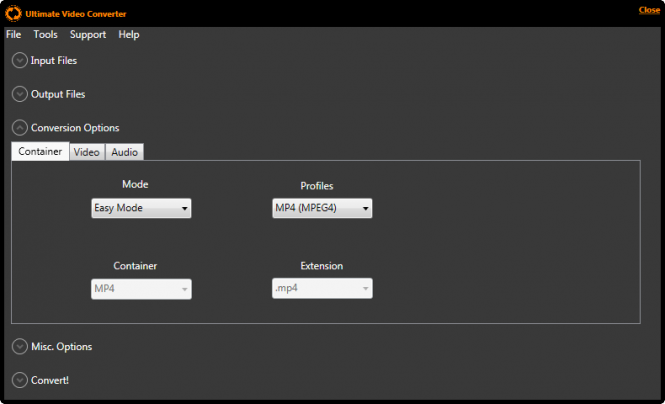The height and width of the screenshot is (404, 665).
Task: Click the disabled MP4 container dropdown
Action: (x=141, y=289)
